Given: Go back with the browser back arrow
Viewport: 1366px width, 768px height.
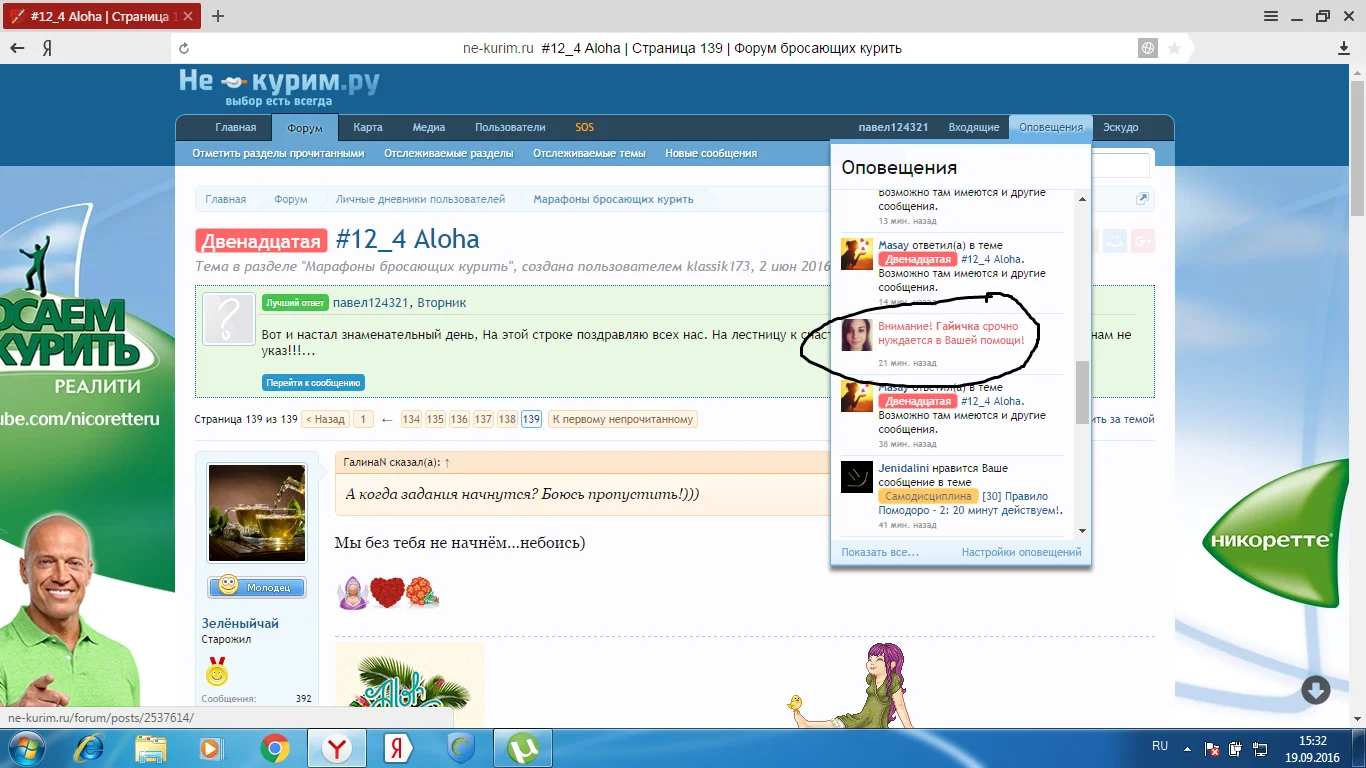Looking at the screenshot, I should click(x=17, y=48).
